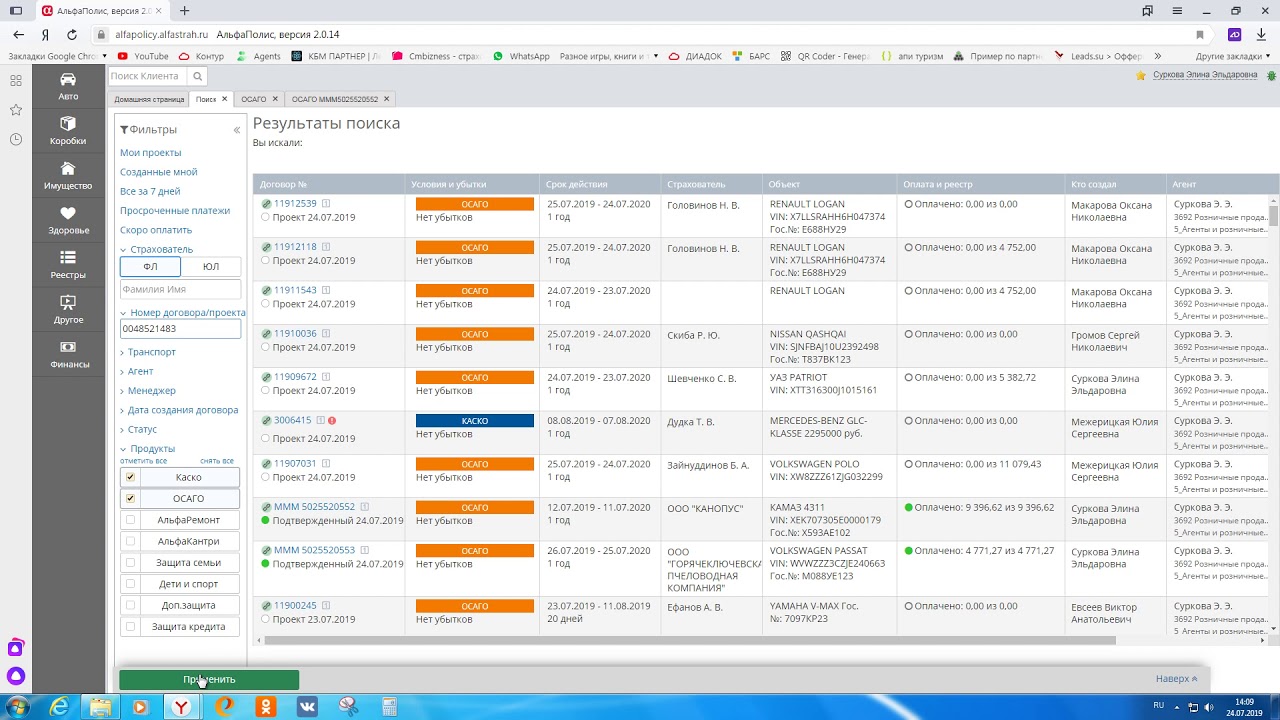
Task: Open the Все за 7 дней filter
Action: (x=150, y=191)
